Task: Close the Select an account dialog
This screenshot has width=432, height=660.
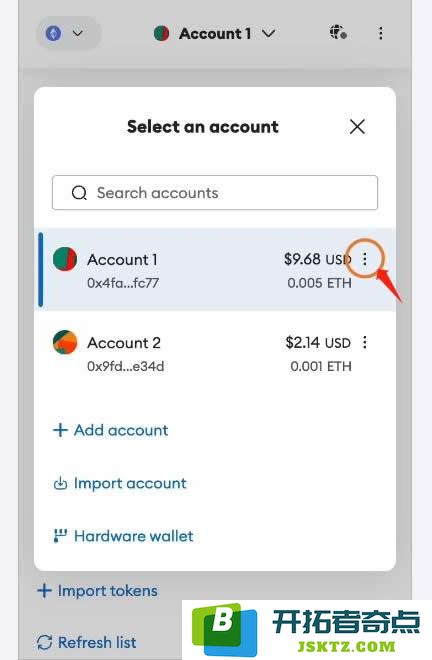Action: tap(357, 126)
